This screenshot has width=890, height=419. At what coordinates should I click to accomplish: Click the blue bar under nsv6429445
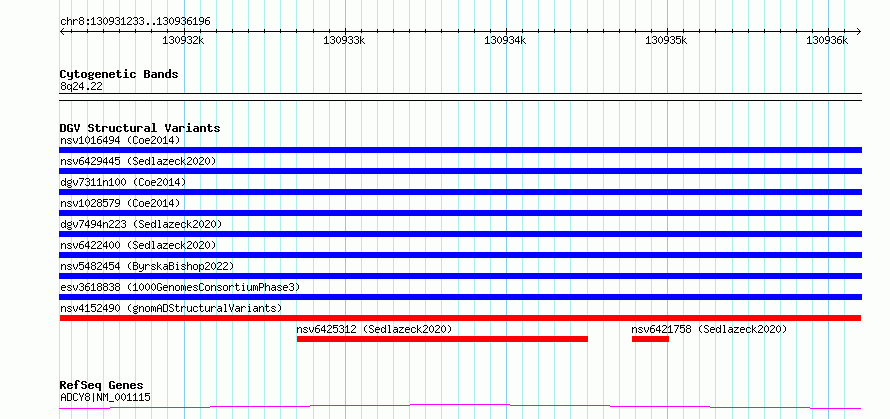(460, 171)
